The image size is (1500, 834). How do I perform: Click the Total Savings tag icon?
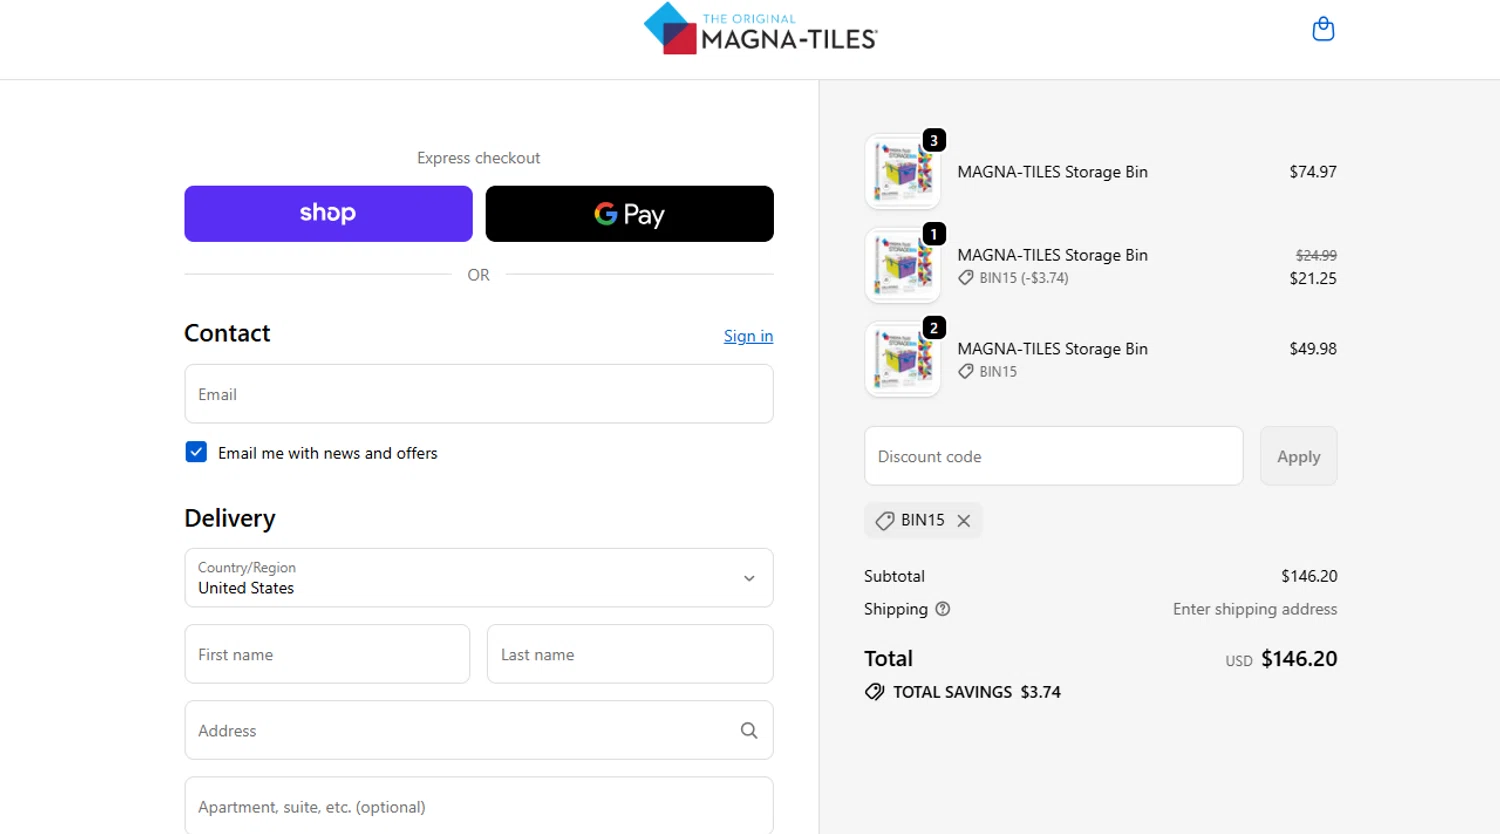[874, 692]
